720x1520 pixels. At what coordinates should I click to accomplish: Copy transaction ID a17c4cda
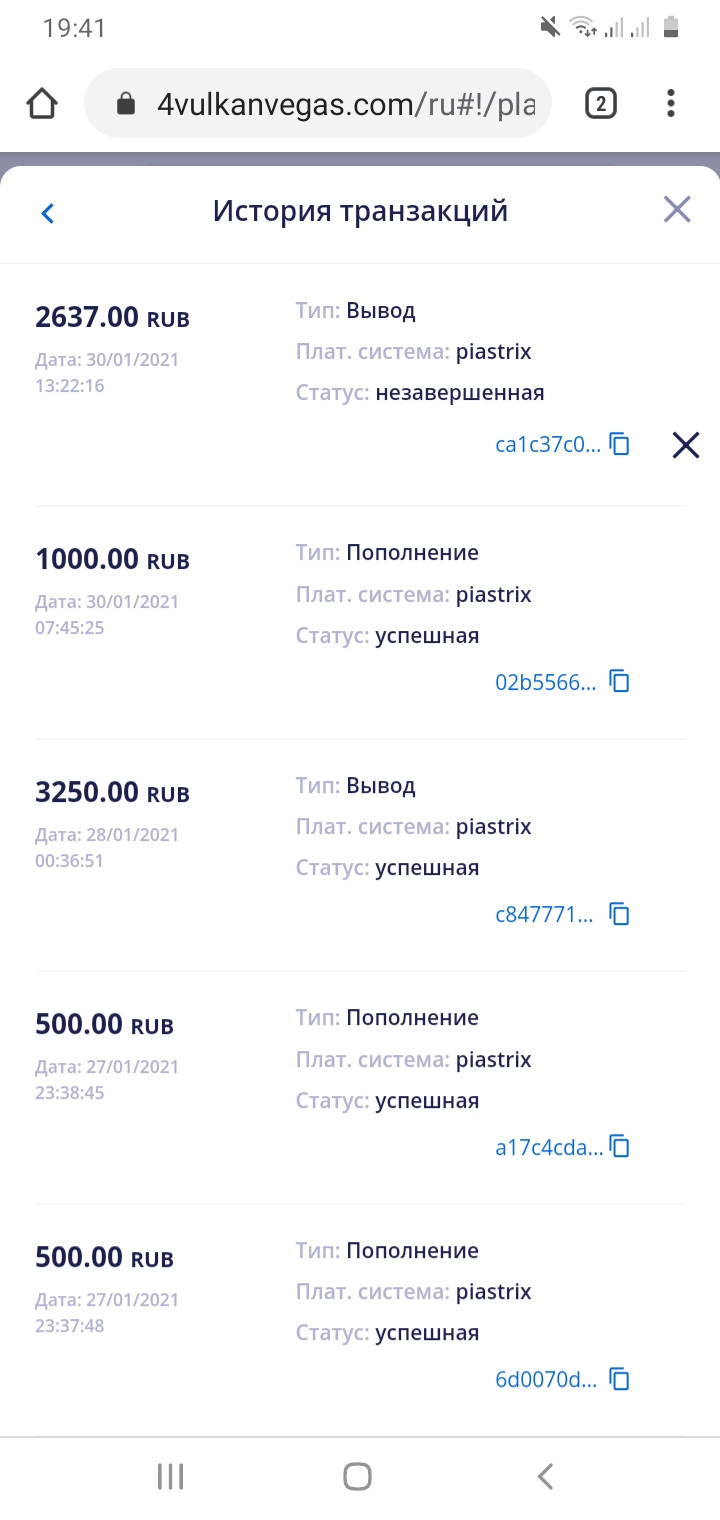tap(620, 1147)
